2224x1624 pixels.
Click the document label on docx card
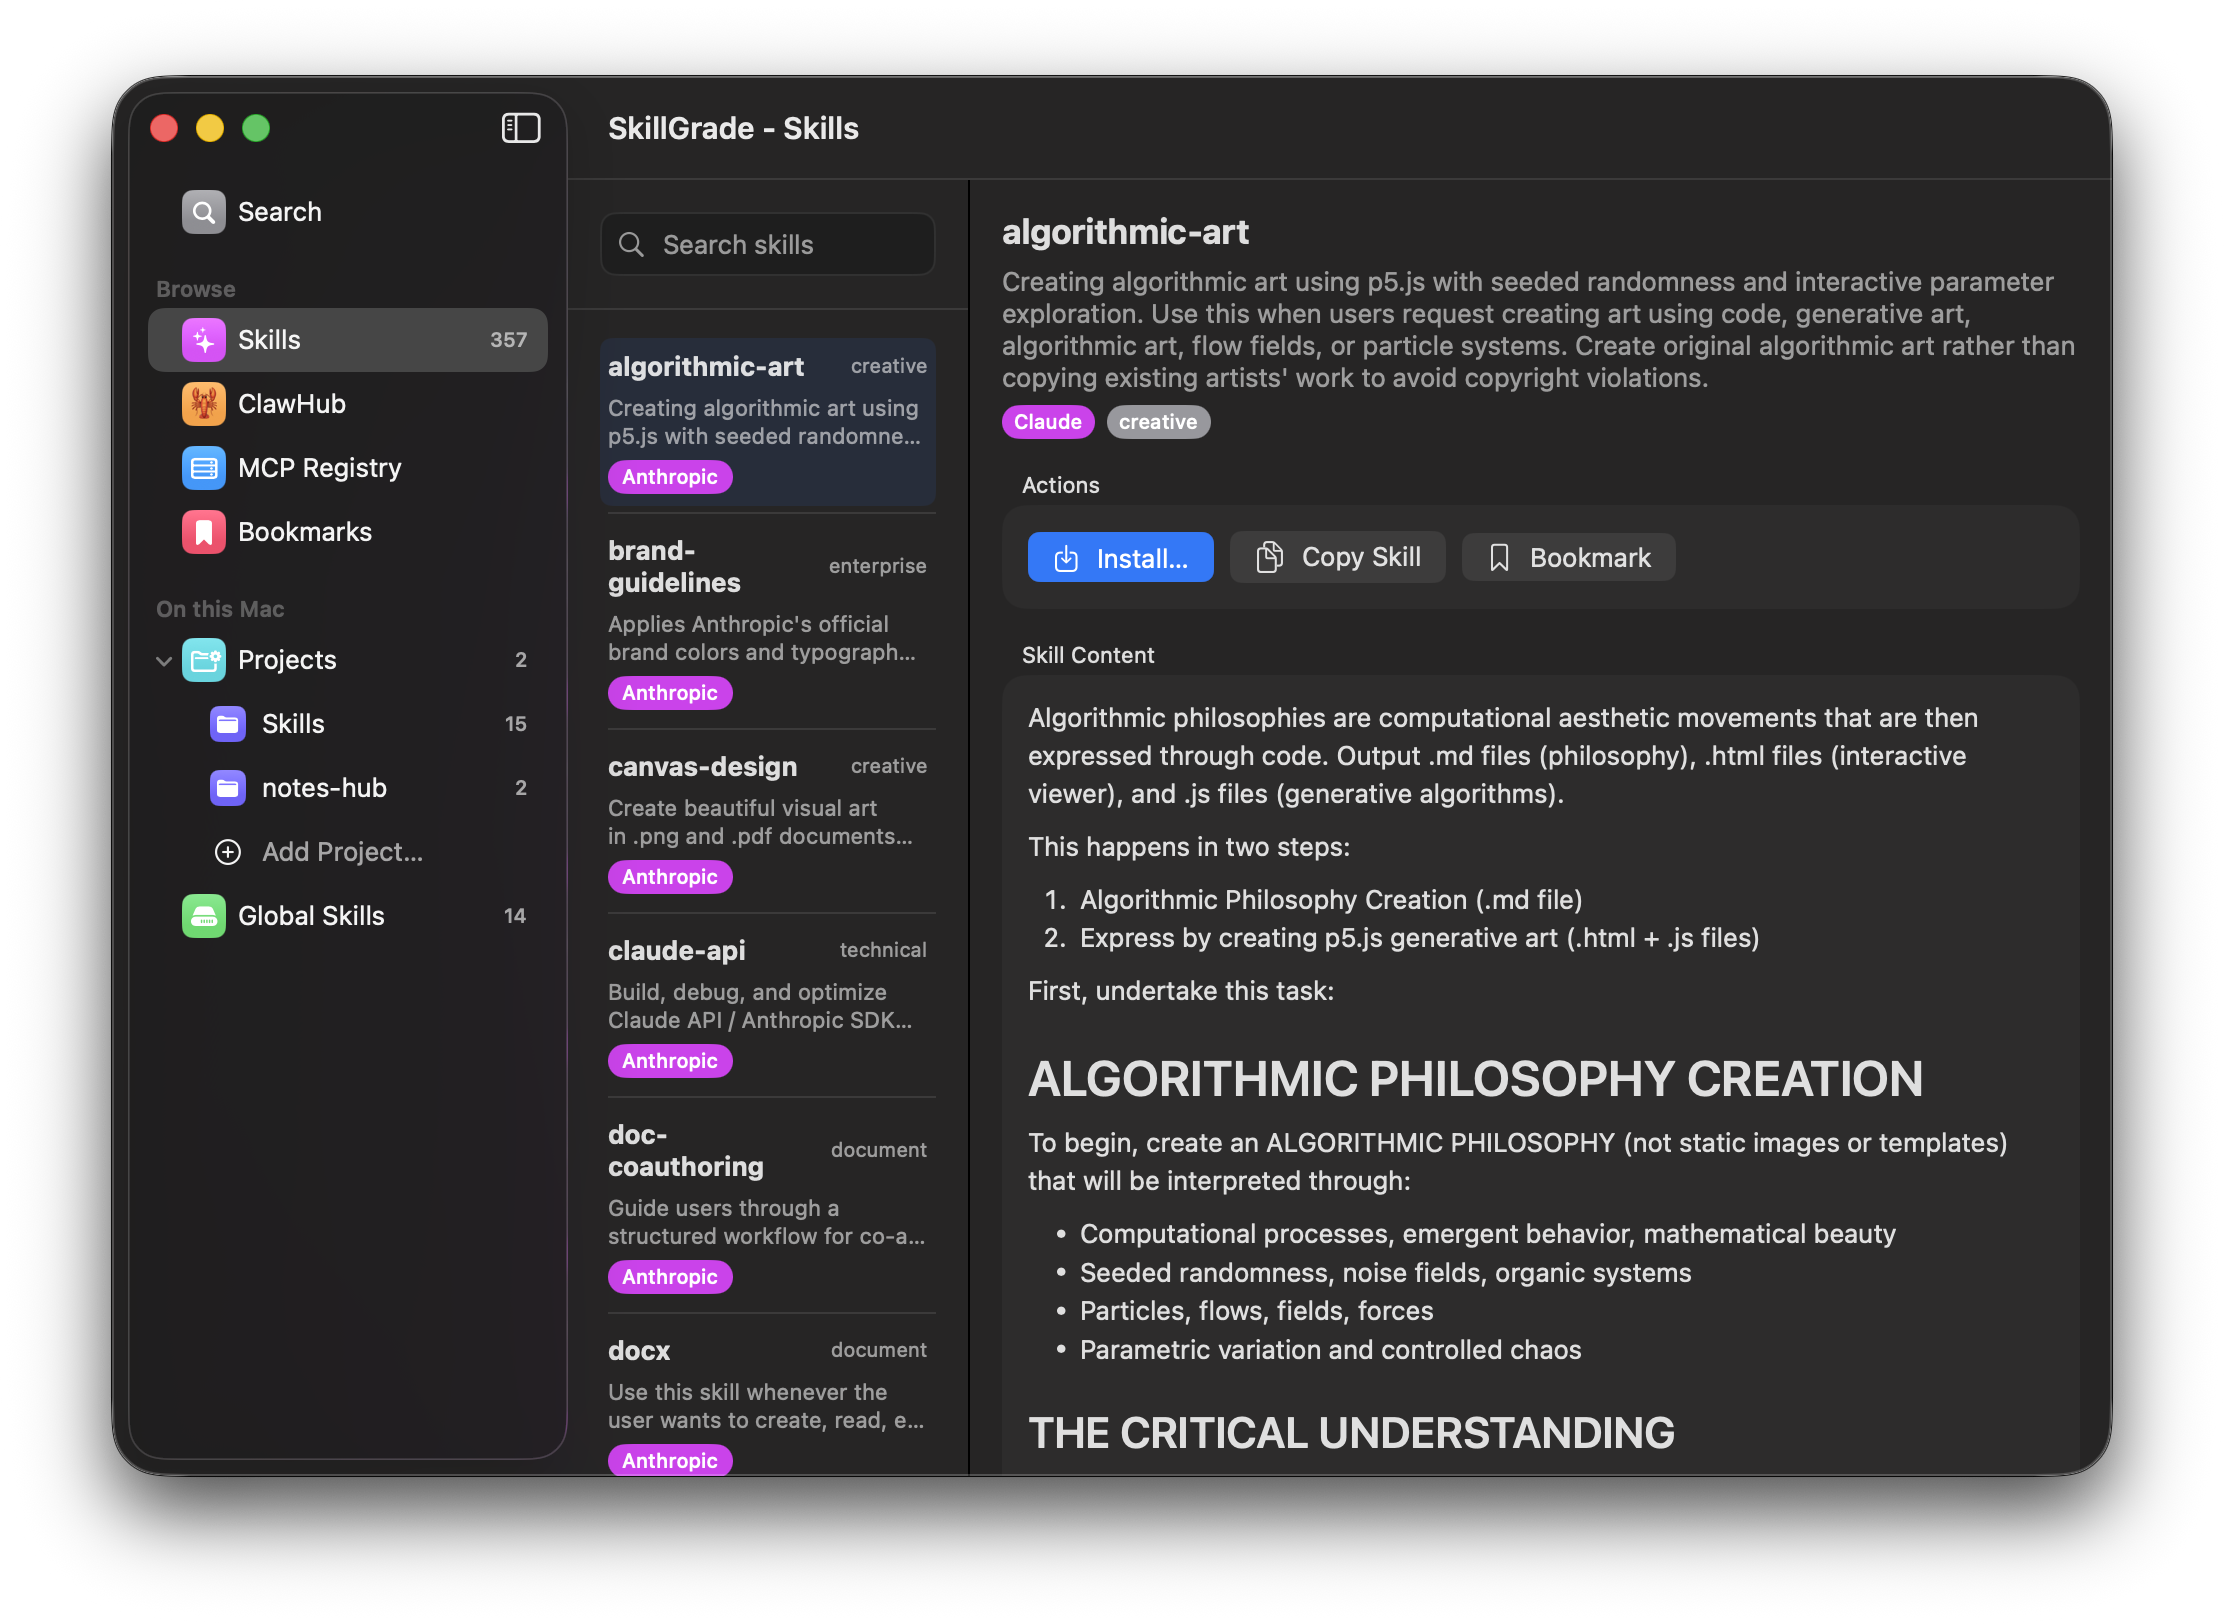pyautogui.click(x=878, y=1350)
